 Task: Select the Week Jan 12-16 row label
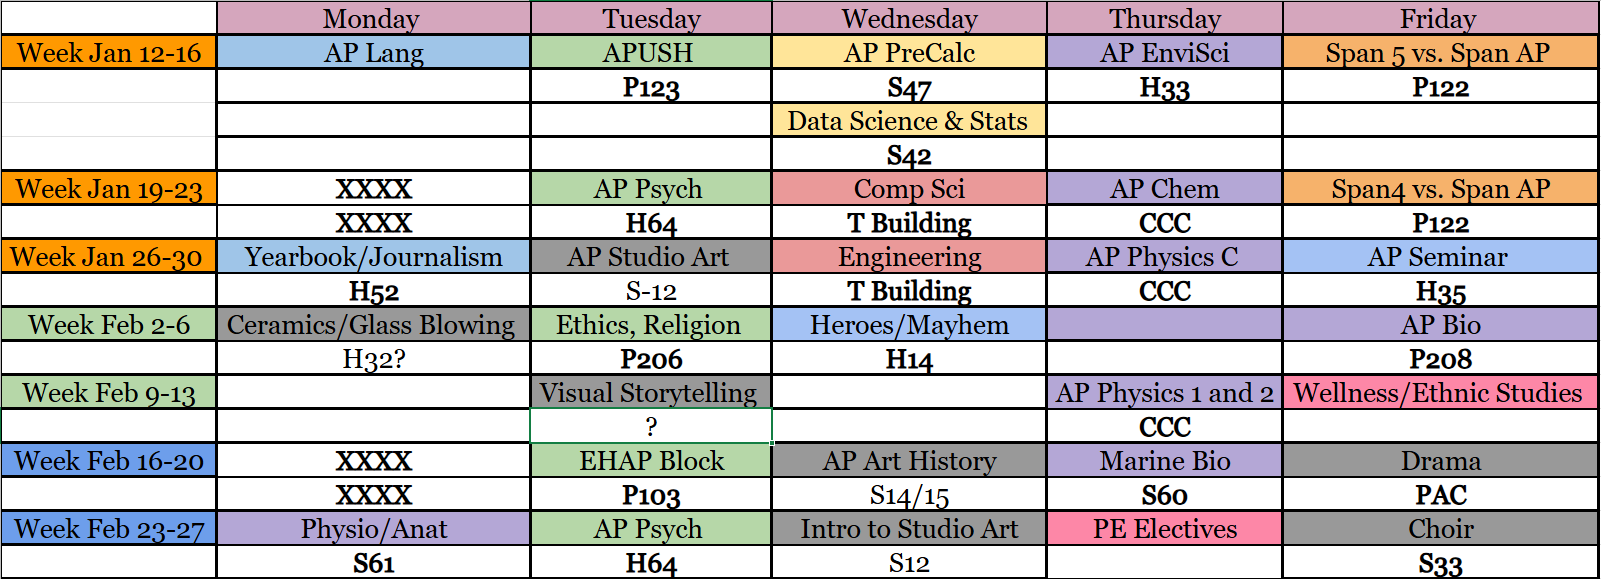coord(109,53)
